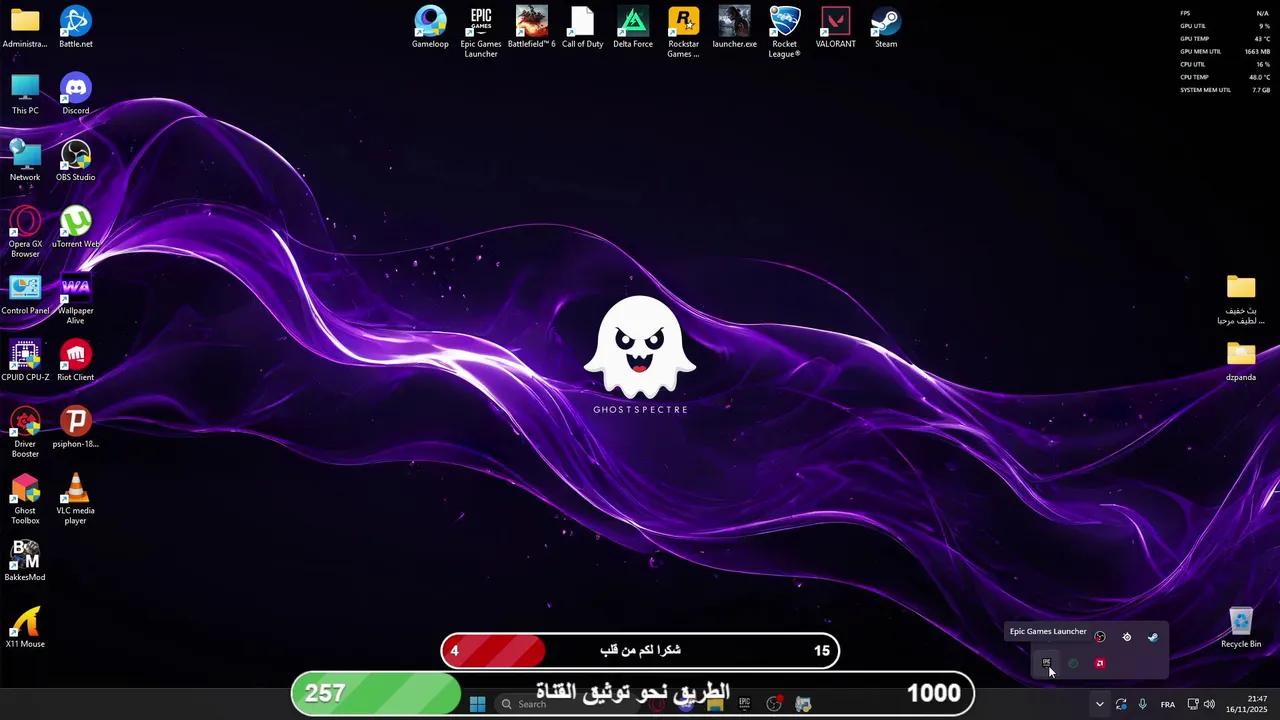
Task: Select the Rocket League desktop shortcut
Action: click(x=785, y=32)
